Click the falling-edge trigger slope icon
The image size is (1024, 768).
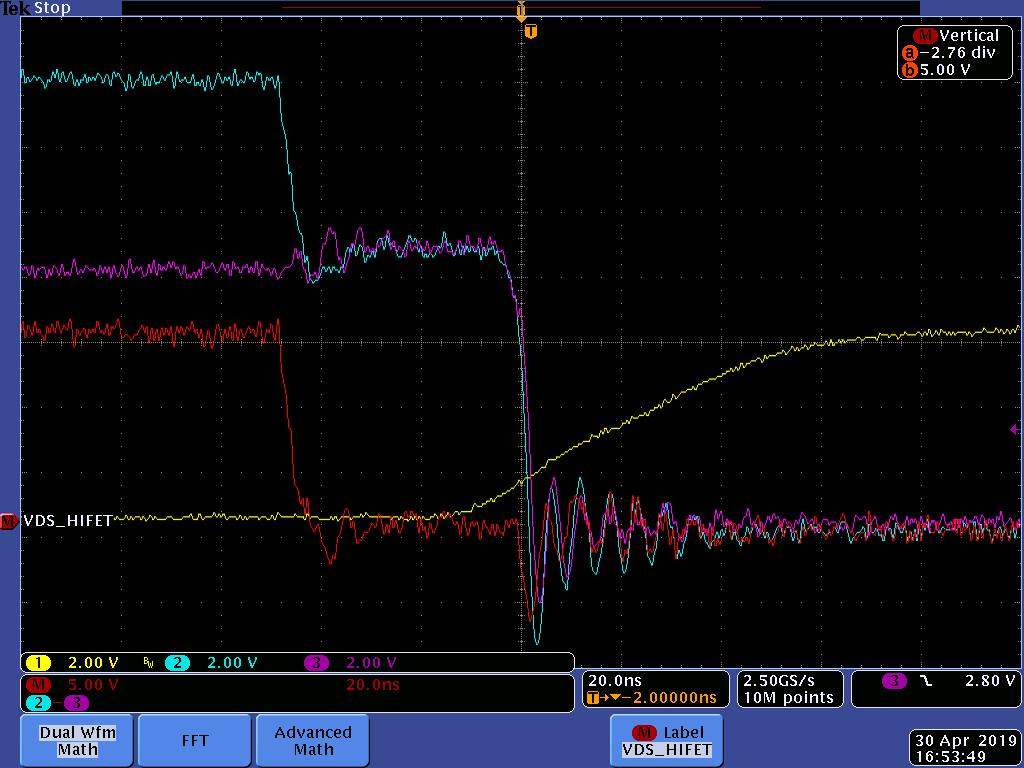[x=926, y=681]
